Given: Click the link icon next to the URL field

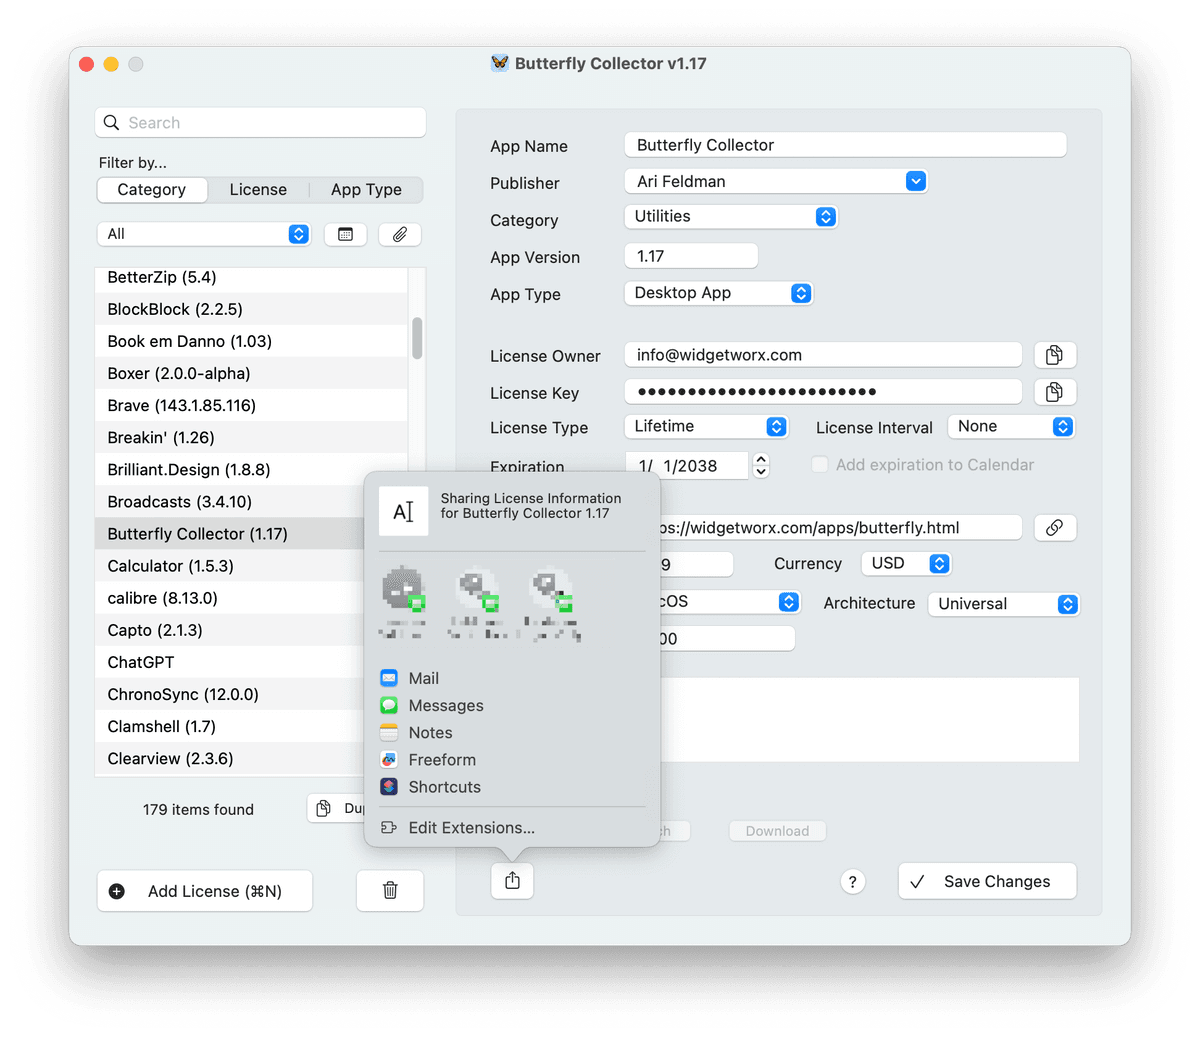Looking at the screenshot, I should tap(1054, 528).
